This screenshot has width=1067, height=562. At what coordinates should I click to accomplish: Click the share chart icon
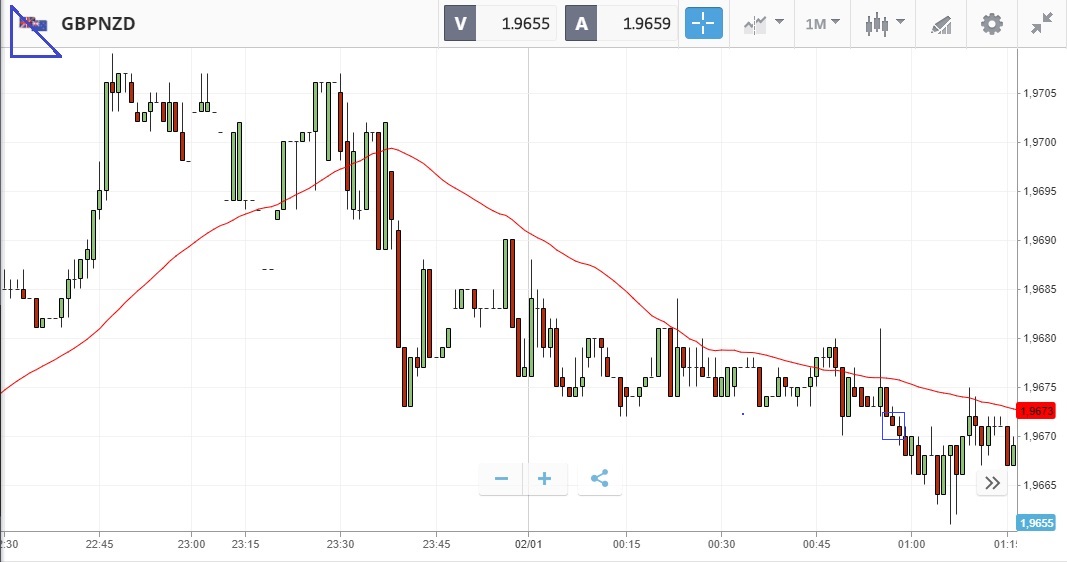coord(599,479)
